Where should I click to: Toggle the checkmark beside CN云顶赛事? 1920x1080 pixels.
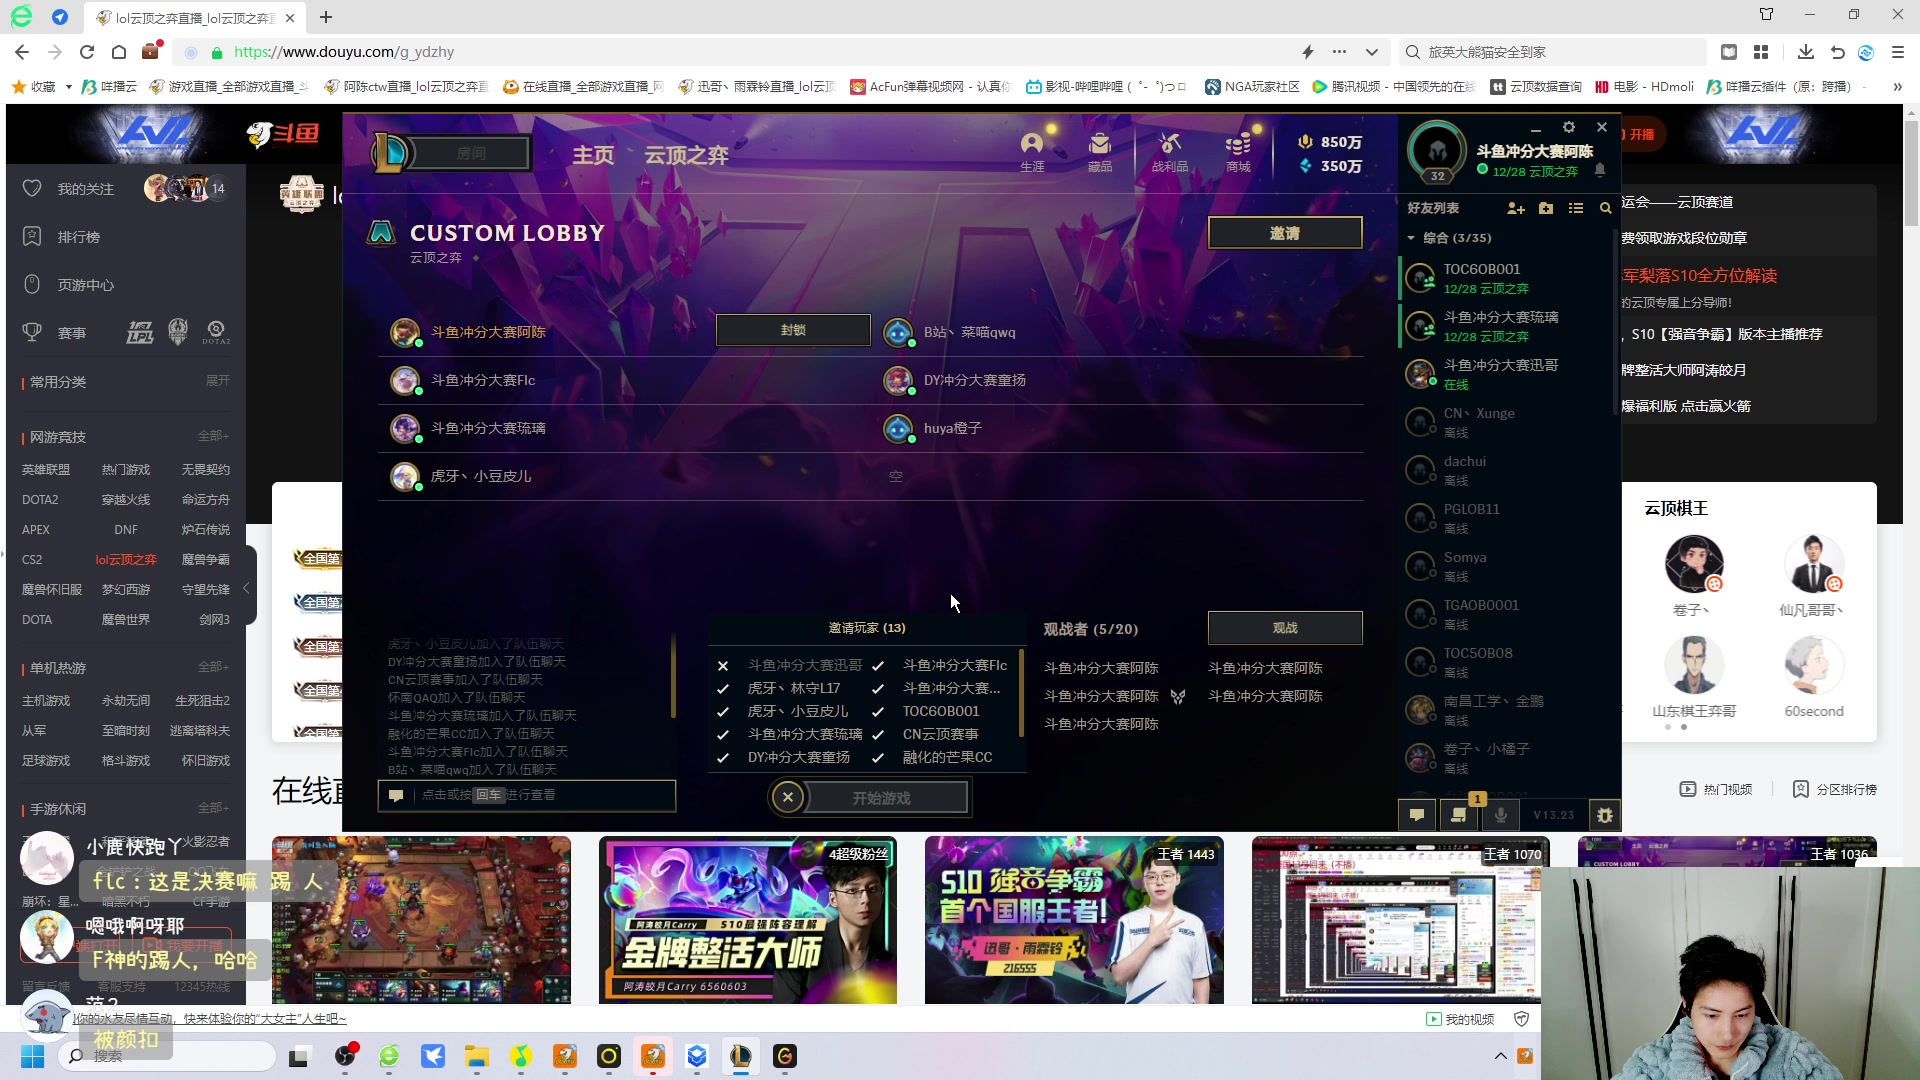point(877,733)
